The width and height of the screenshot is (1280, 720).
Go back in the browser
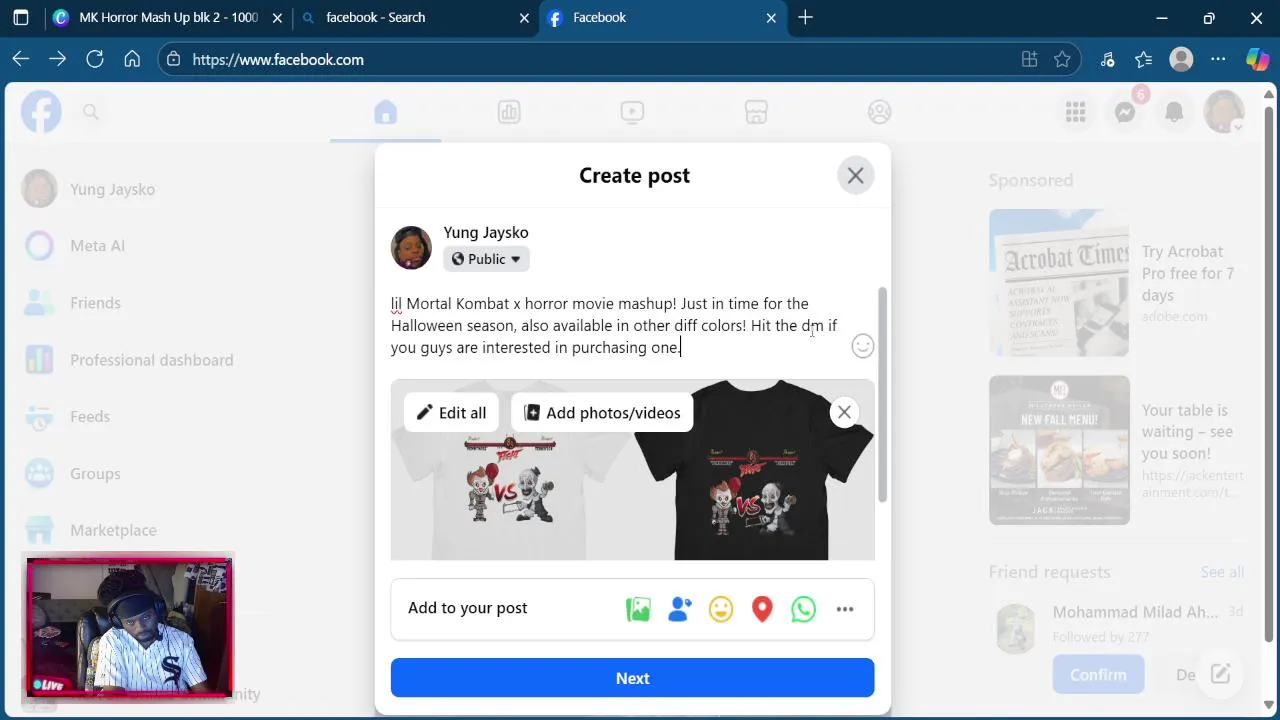21,60
